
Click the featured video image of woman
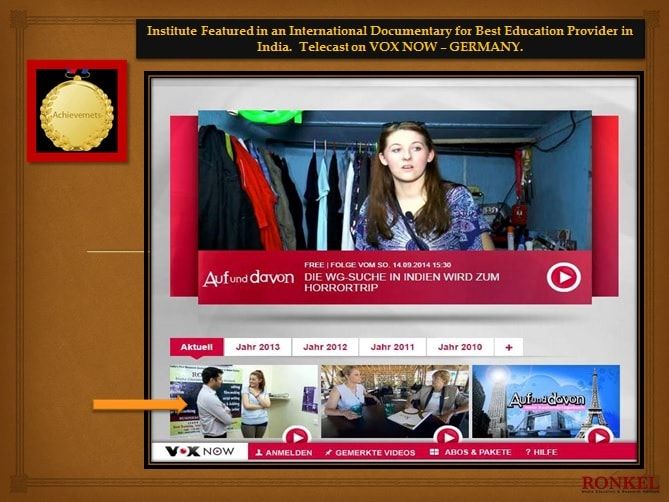395,180
